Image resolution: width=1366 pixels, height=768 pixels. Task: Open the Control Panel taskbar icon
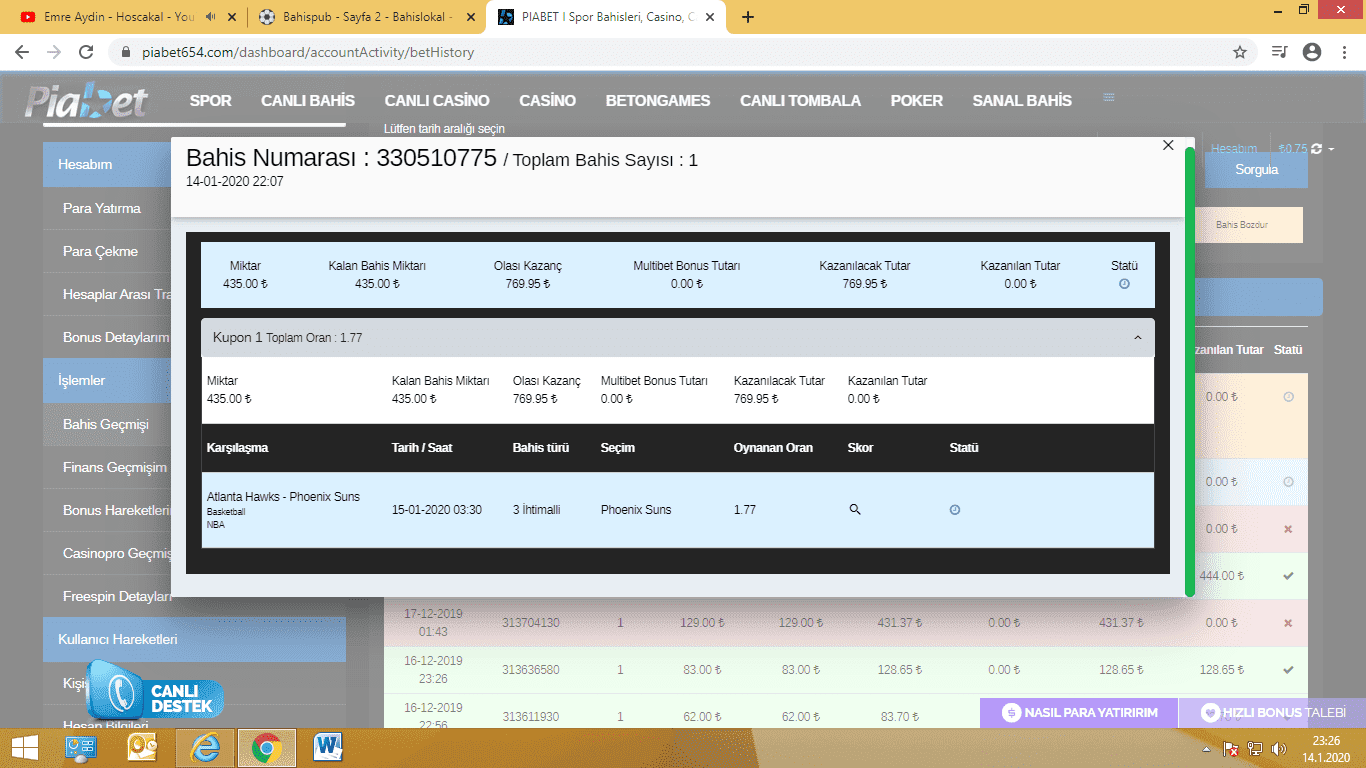(x=81, y=747)
